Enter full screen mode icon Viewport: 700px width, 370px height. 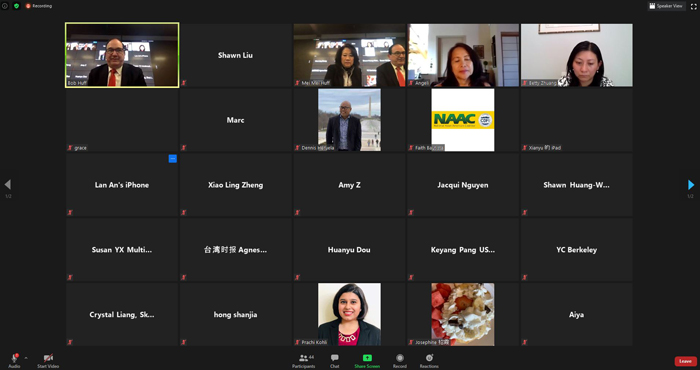(x=693, y=6)
